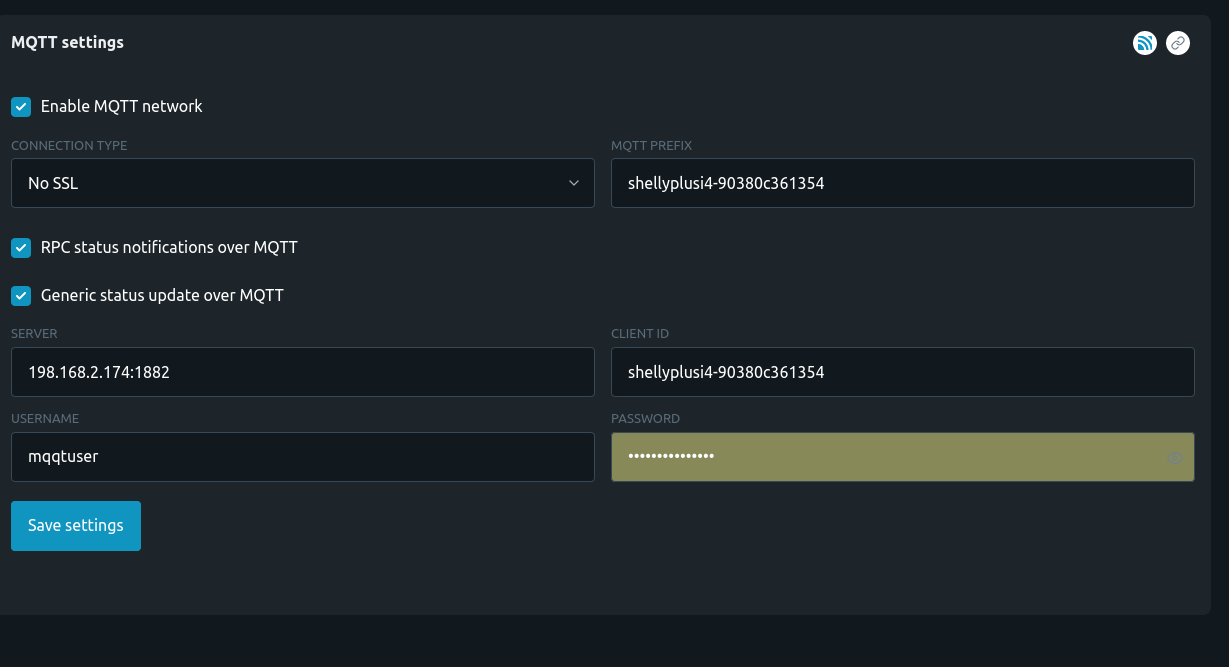The image size is (1229, 667).
Task: Click into the Client ID field
Action: pyautogui.click(x=903, y=372)
